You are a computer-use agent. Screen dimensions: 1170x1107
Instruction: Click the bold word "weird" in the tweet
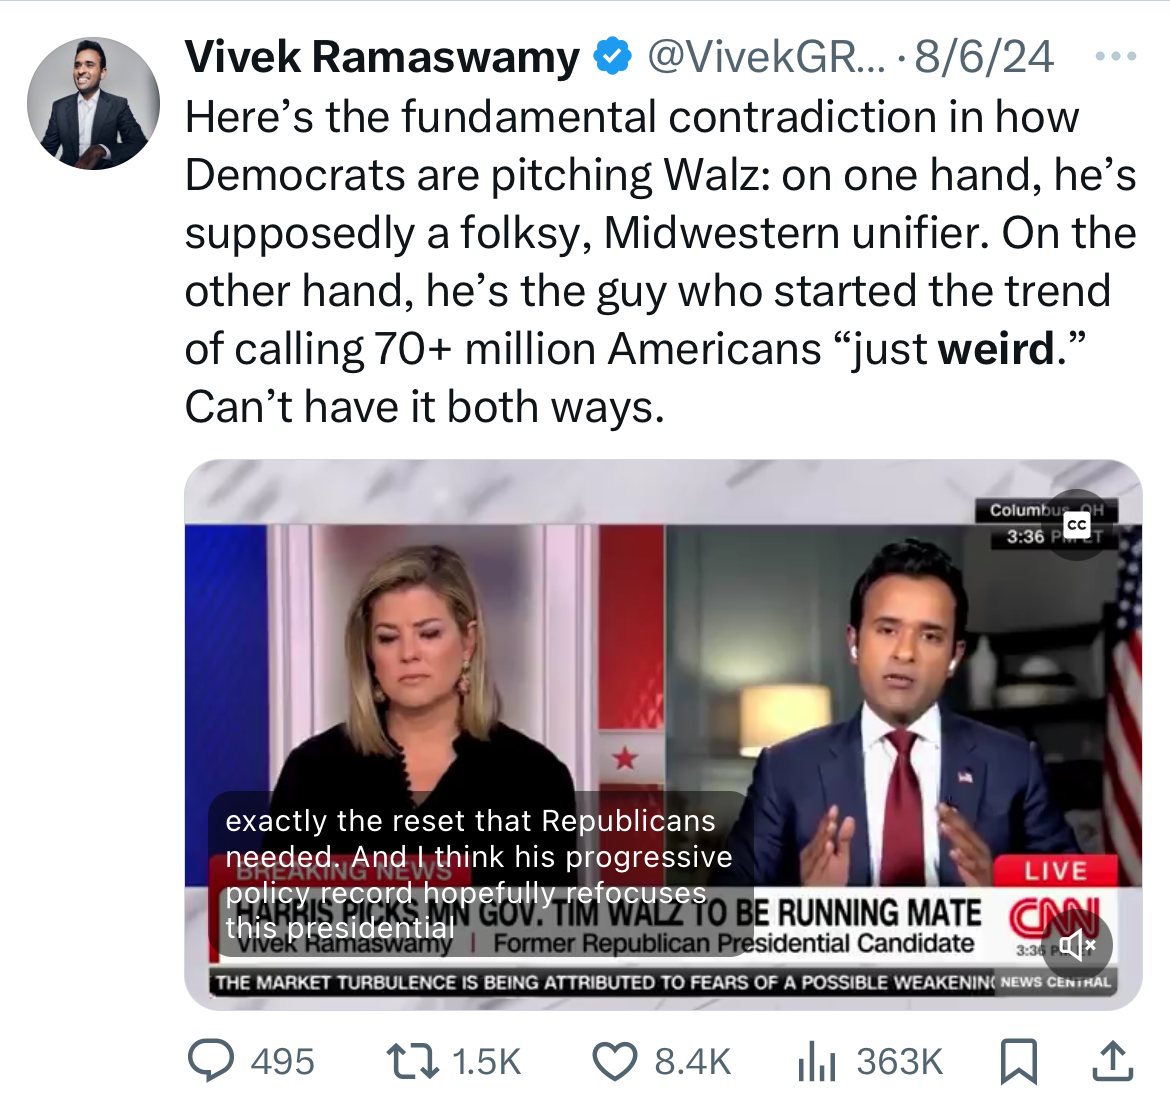[997, 349]
